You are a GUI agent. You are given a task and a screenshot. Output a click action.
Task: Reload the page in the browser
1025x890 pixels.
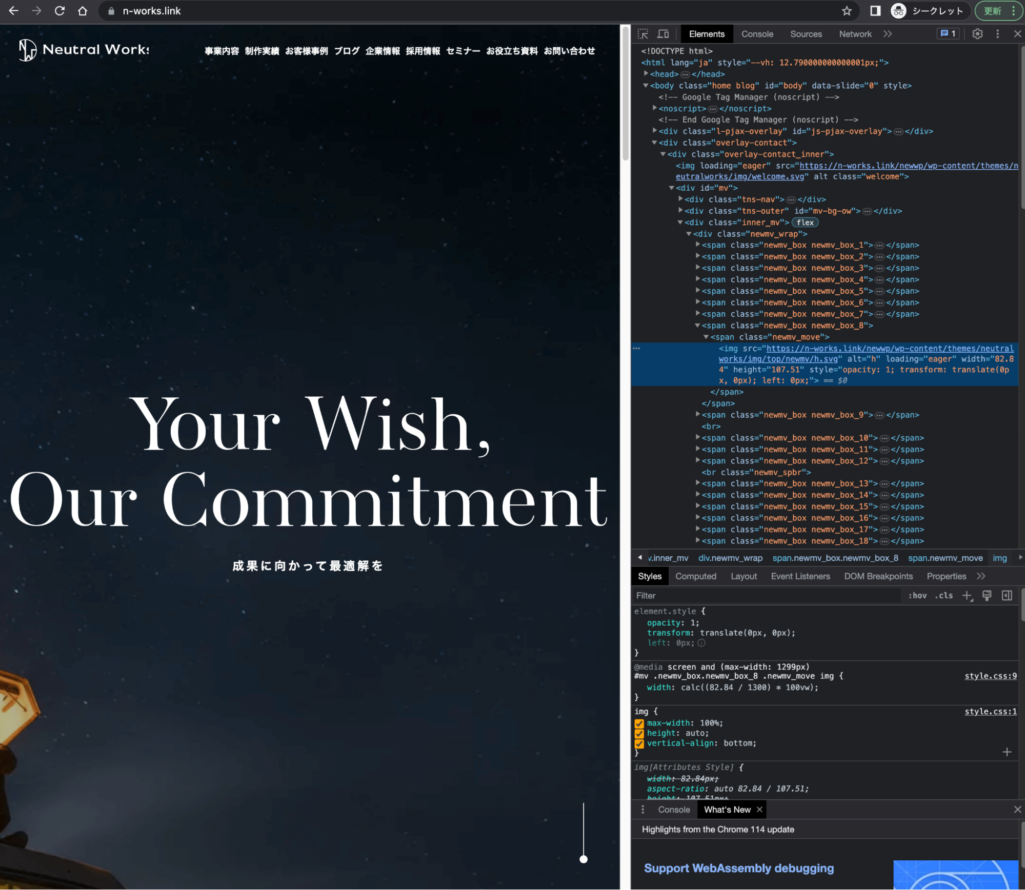click(60, 11)
